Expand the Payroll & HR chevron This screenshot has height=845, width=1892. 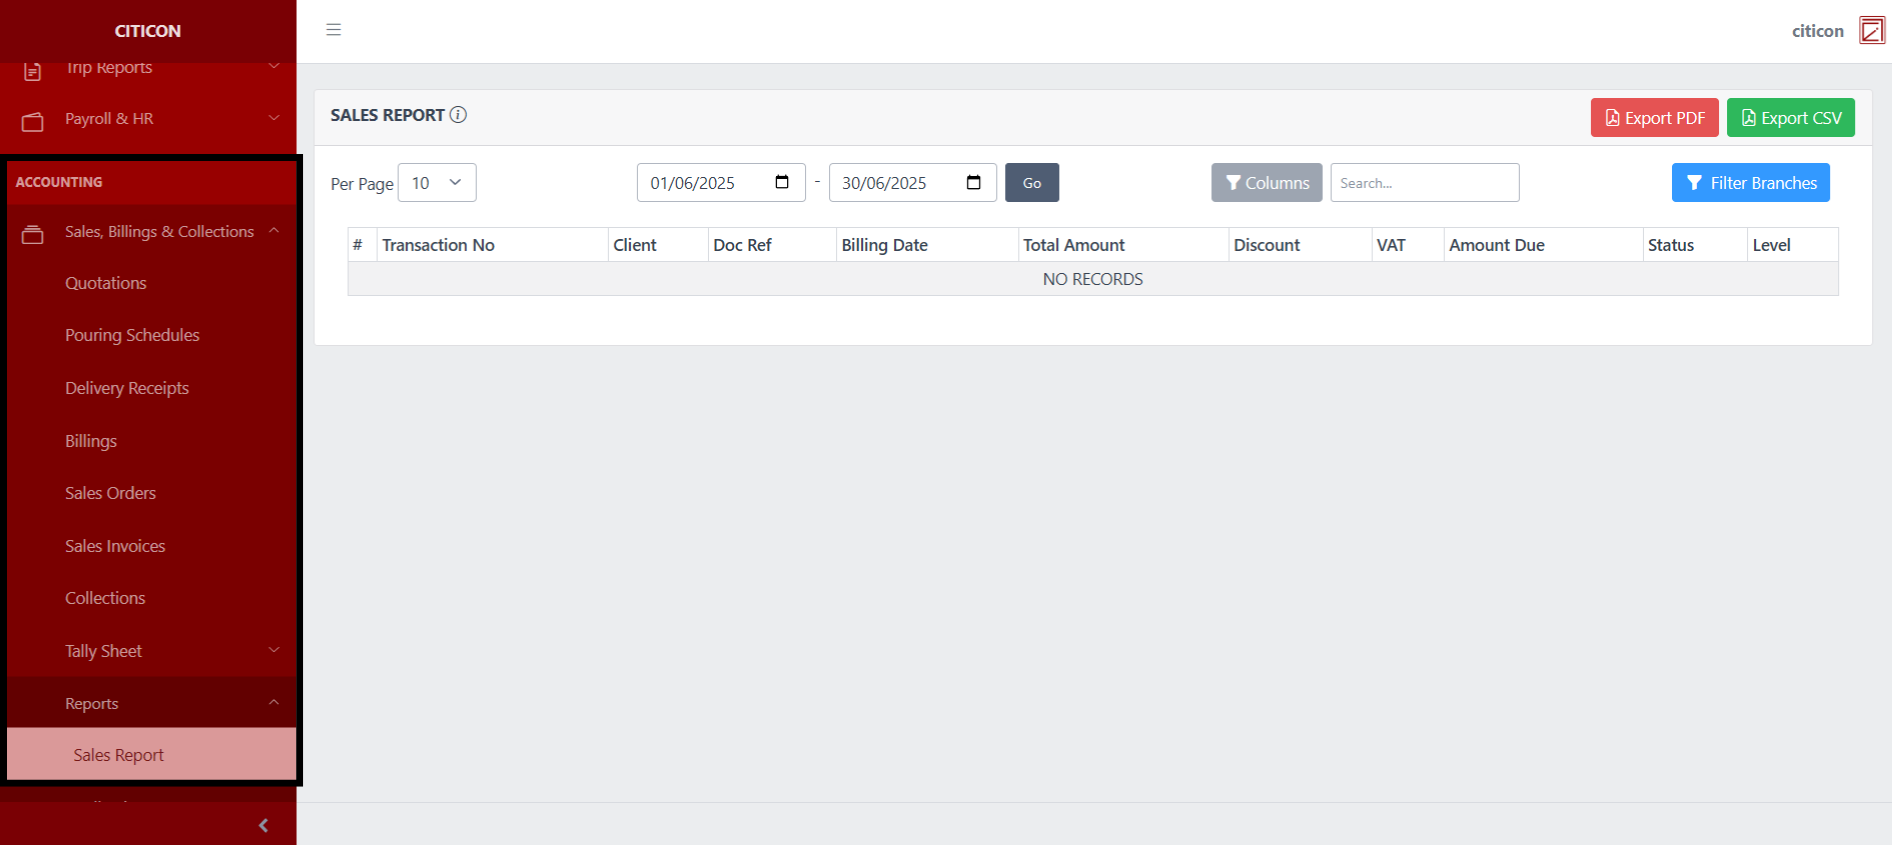tap(274, 118)
